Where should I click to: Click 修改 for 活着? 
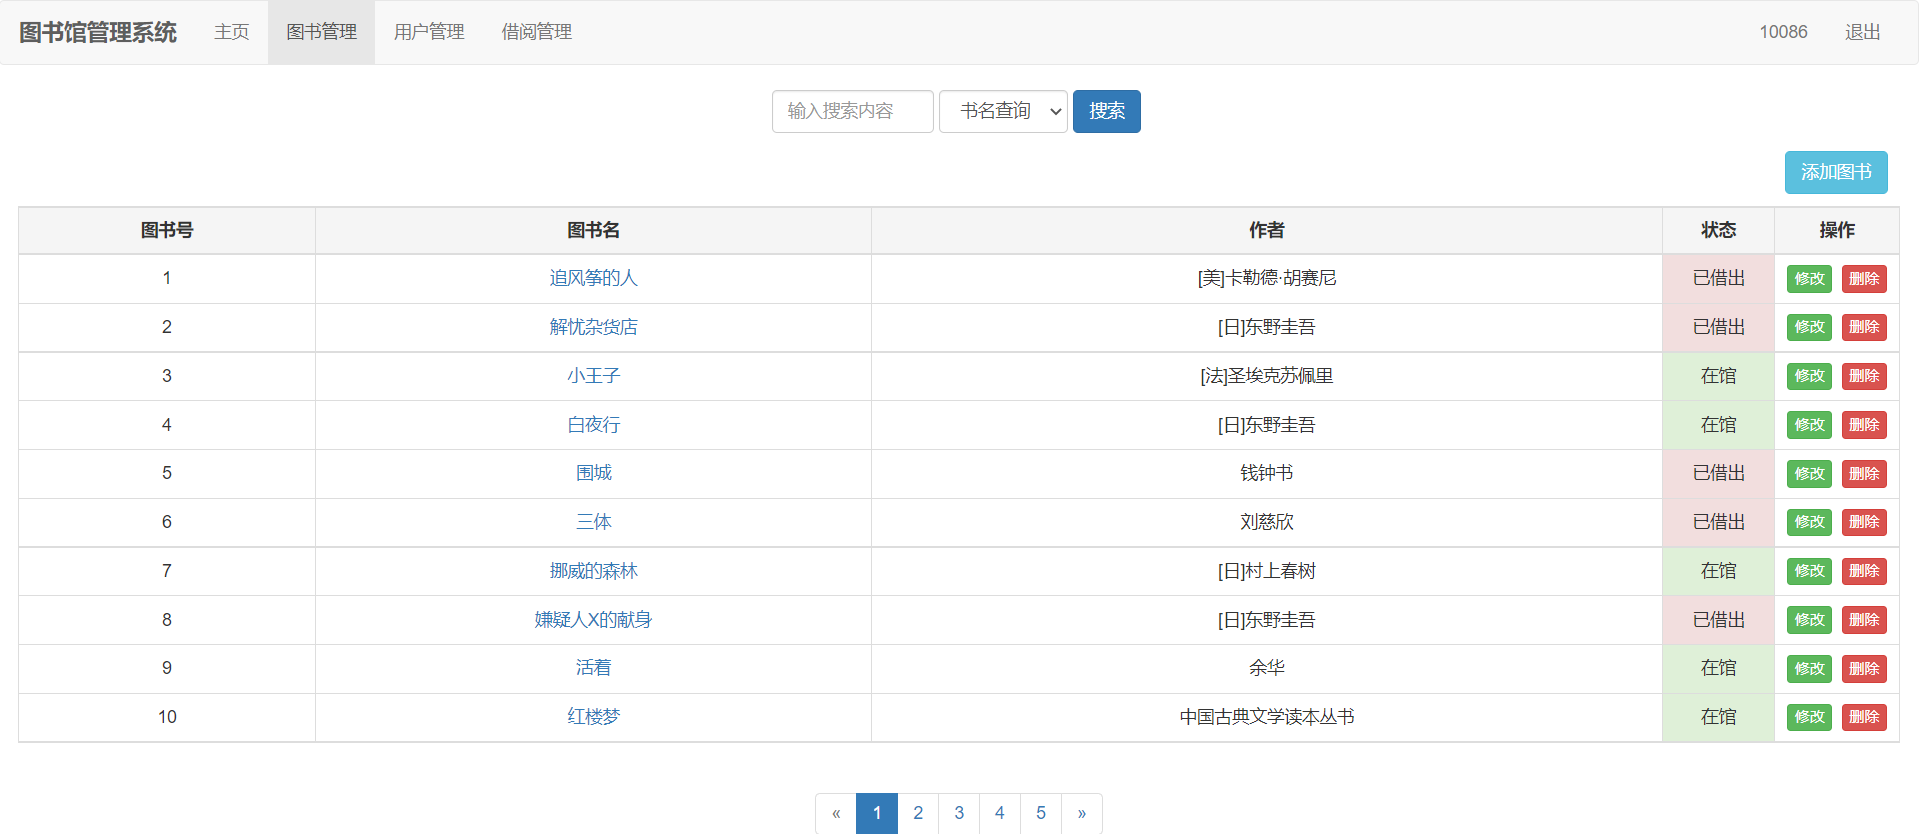[x=1809, y=669]
